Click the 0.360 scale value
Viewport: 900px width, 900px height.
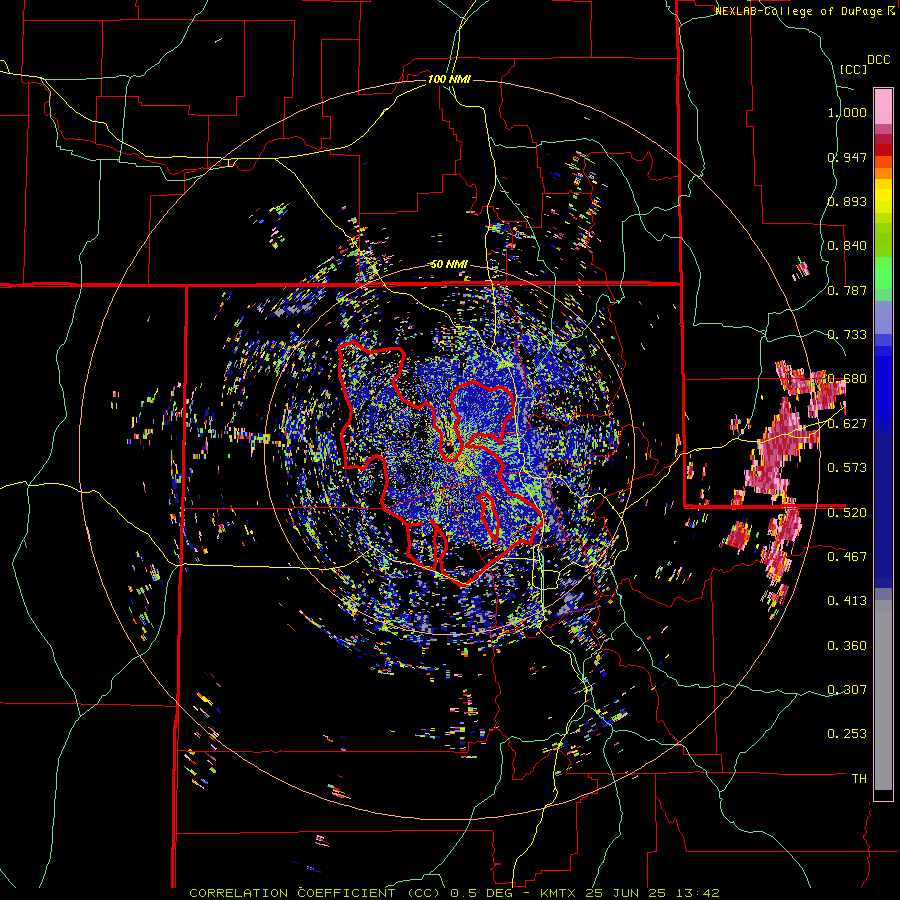pyautogui.click(x=847, y=646)
